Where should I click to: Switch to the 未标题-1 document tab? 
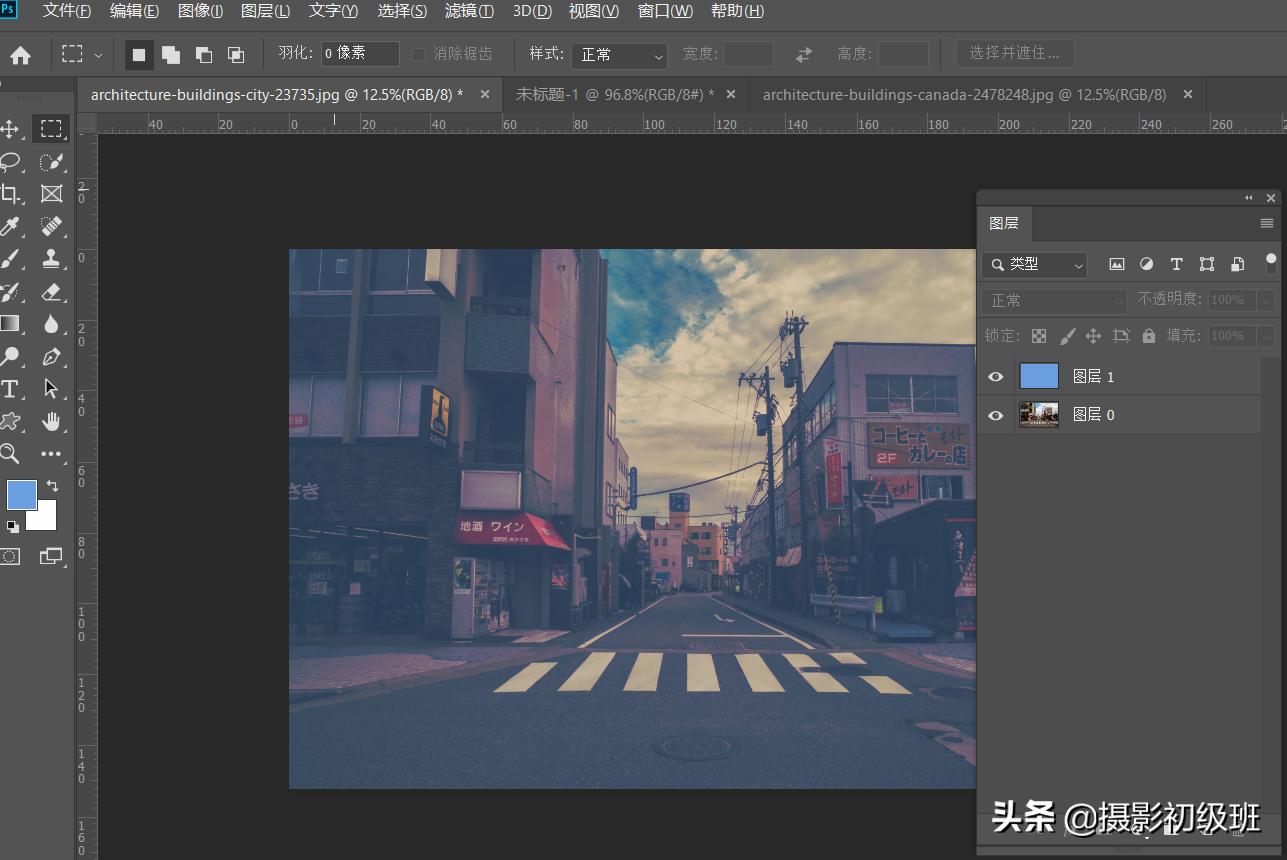(x=614, y=95)
